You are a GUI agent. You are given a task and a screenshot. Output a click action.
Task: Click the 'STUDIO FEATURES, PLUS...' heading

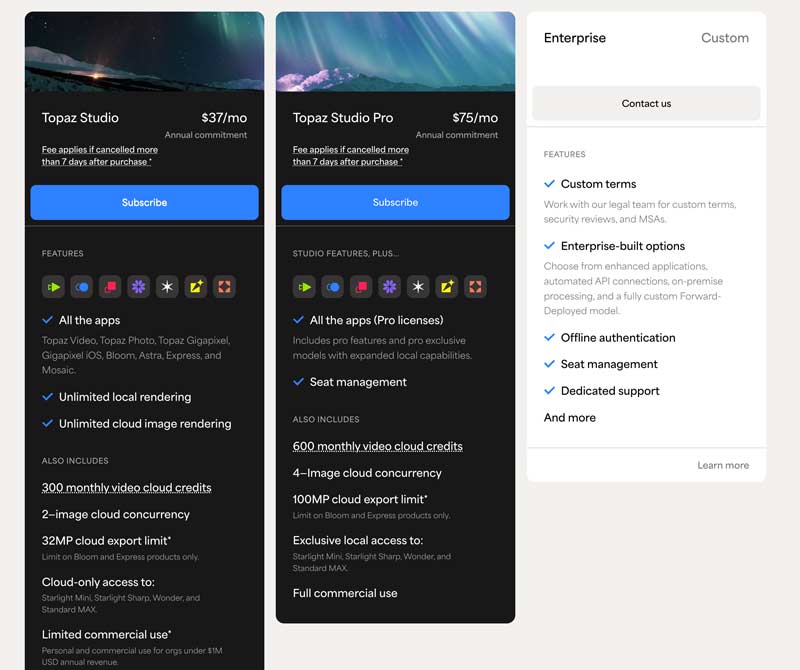pos(346,254)
